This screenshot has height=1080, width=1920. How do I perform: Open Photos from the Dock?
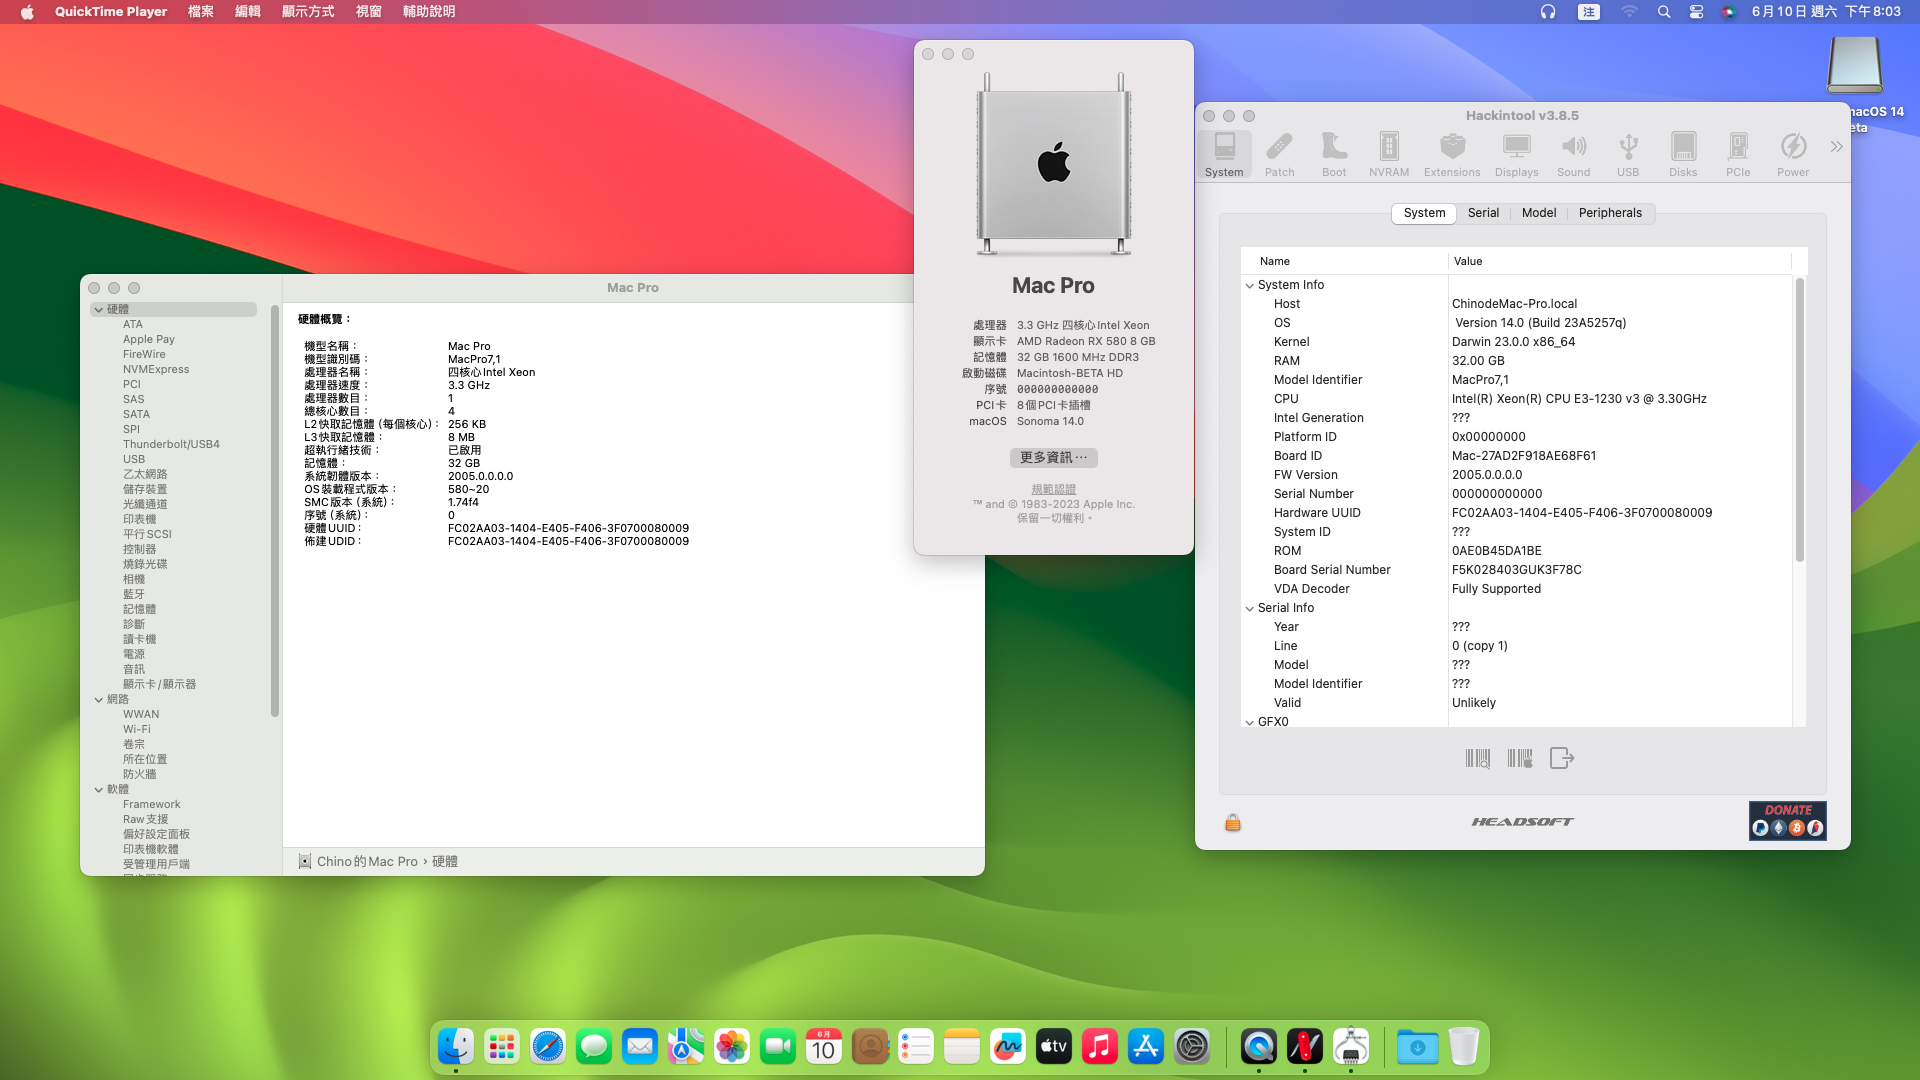click(x=732, y=1047)
